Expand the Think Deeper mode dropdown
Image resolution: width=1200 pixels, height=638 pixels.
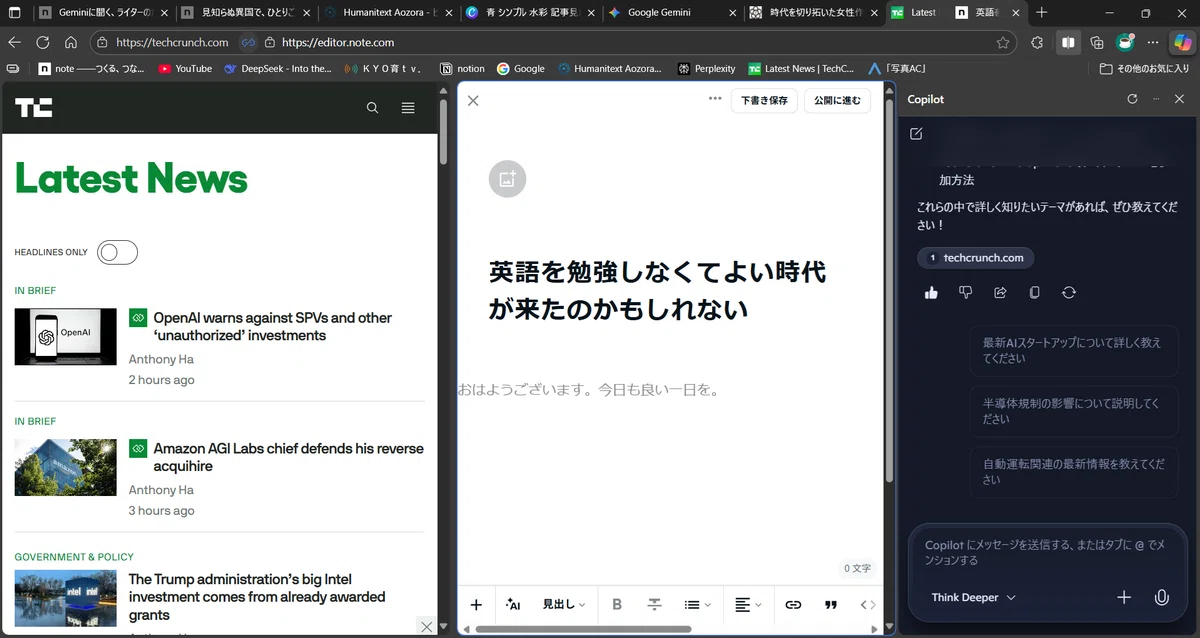(x=973, y=597)
